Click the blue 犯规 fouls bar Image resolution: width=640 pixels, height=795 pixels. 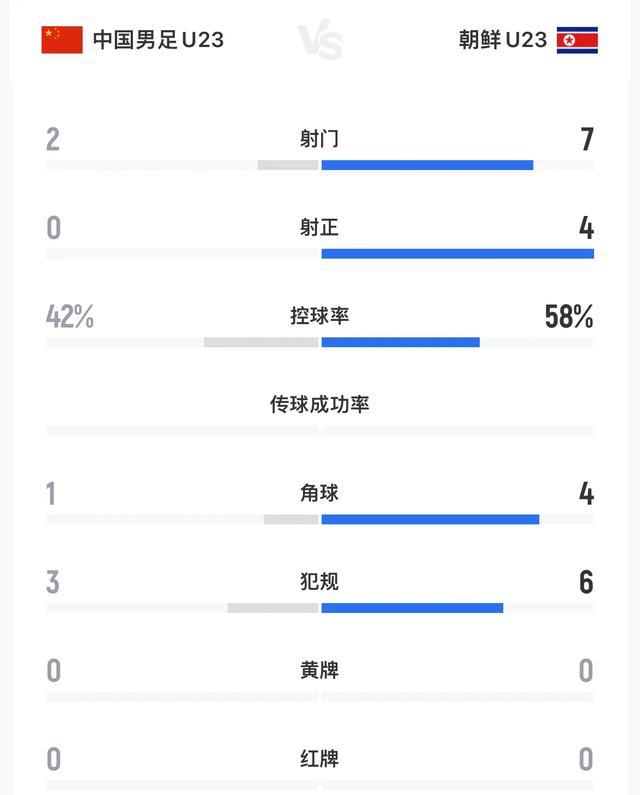412,607
